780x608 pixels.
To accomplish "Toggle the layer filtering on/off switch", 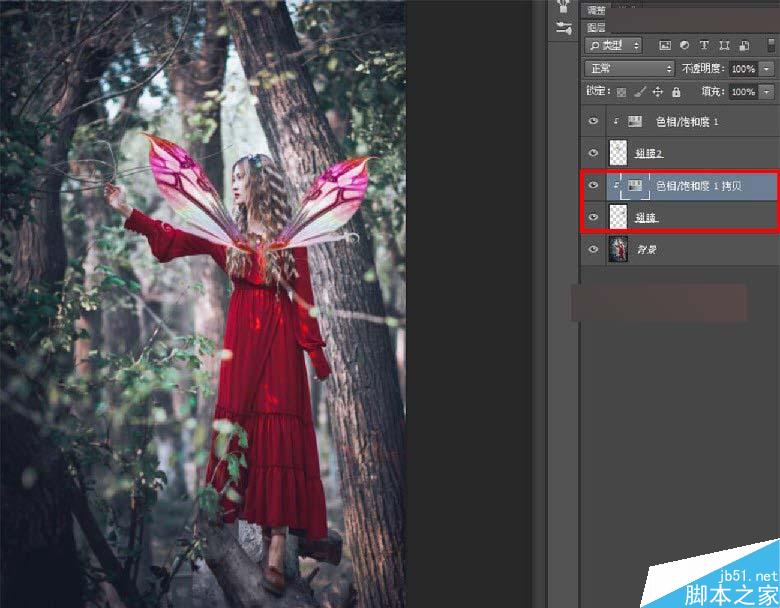I will 772,45.
